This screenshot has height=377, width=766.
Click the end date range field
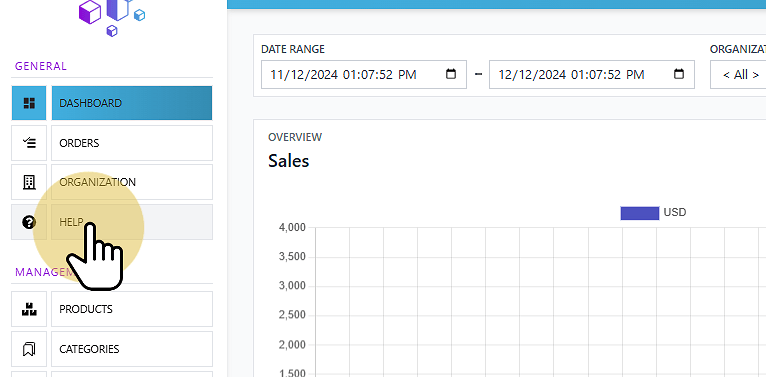click(x=592, y=75)
